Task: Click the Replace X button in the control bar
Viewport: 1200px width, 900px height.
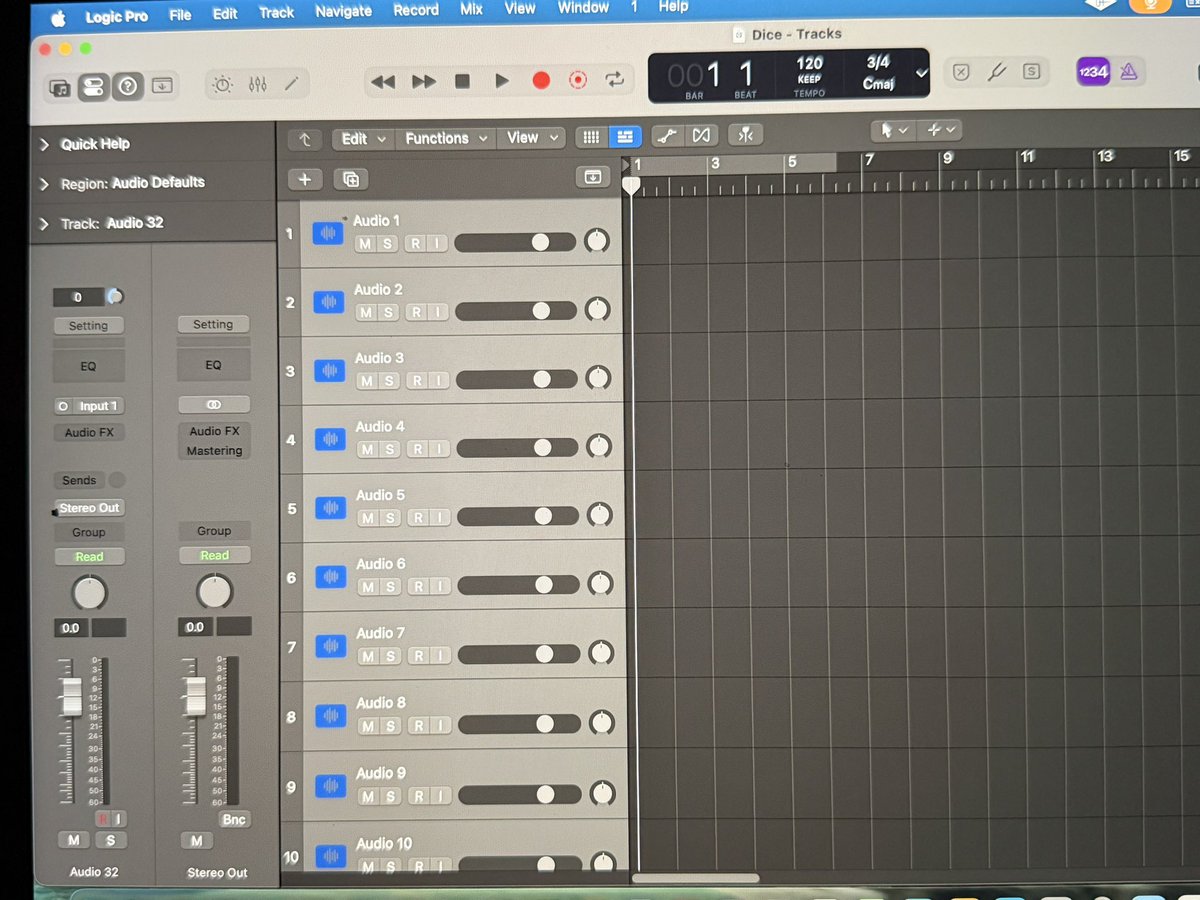Action: click(961, 72)
